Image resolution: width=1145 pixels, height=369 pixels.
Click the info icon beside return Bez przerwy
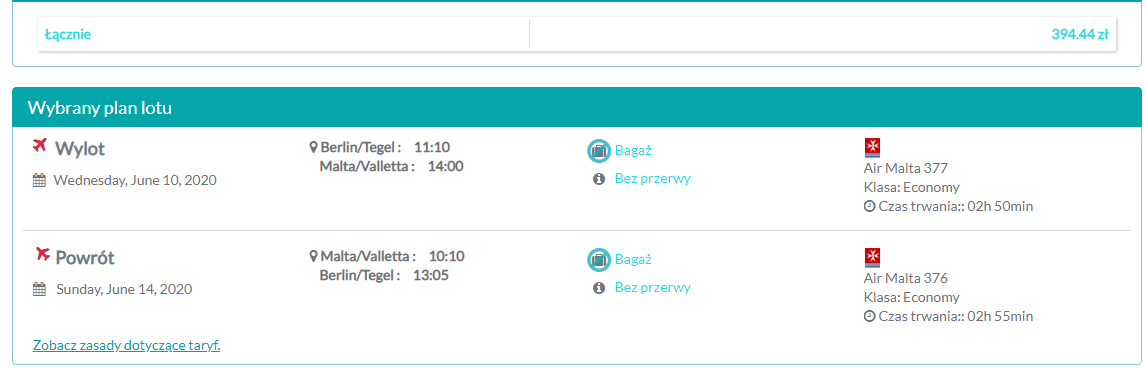599,288
